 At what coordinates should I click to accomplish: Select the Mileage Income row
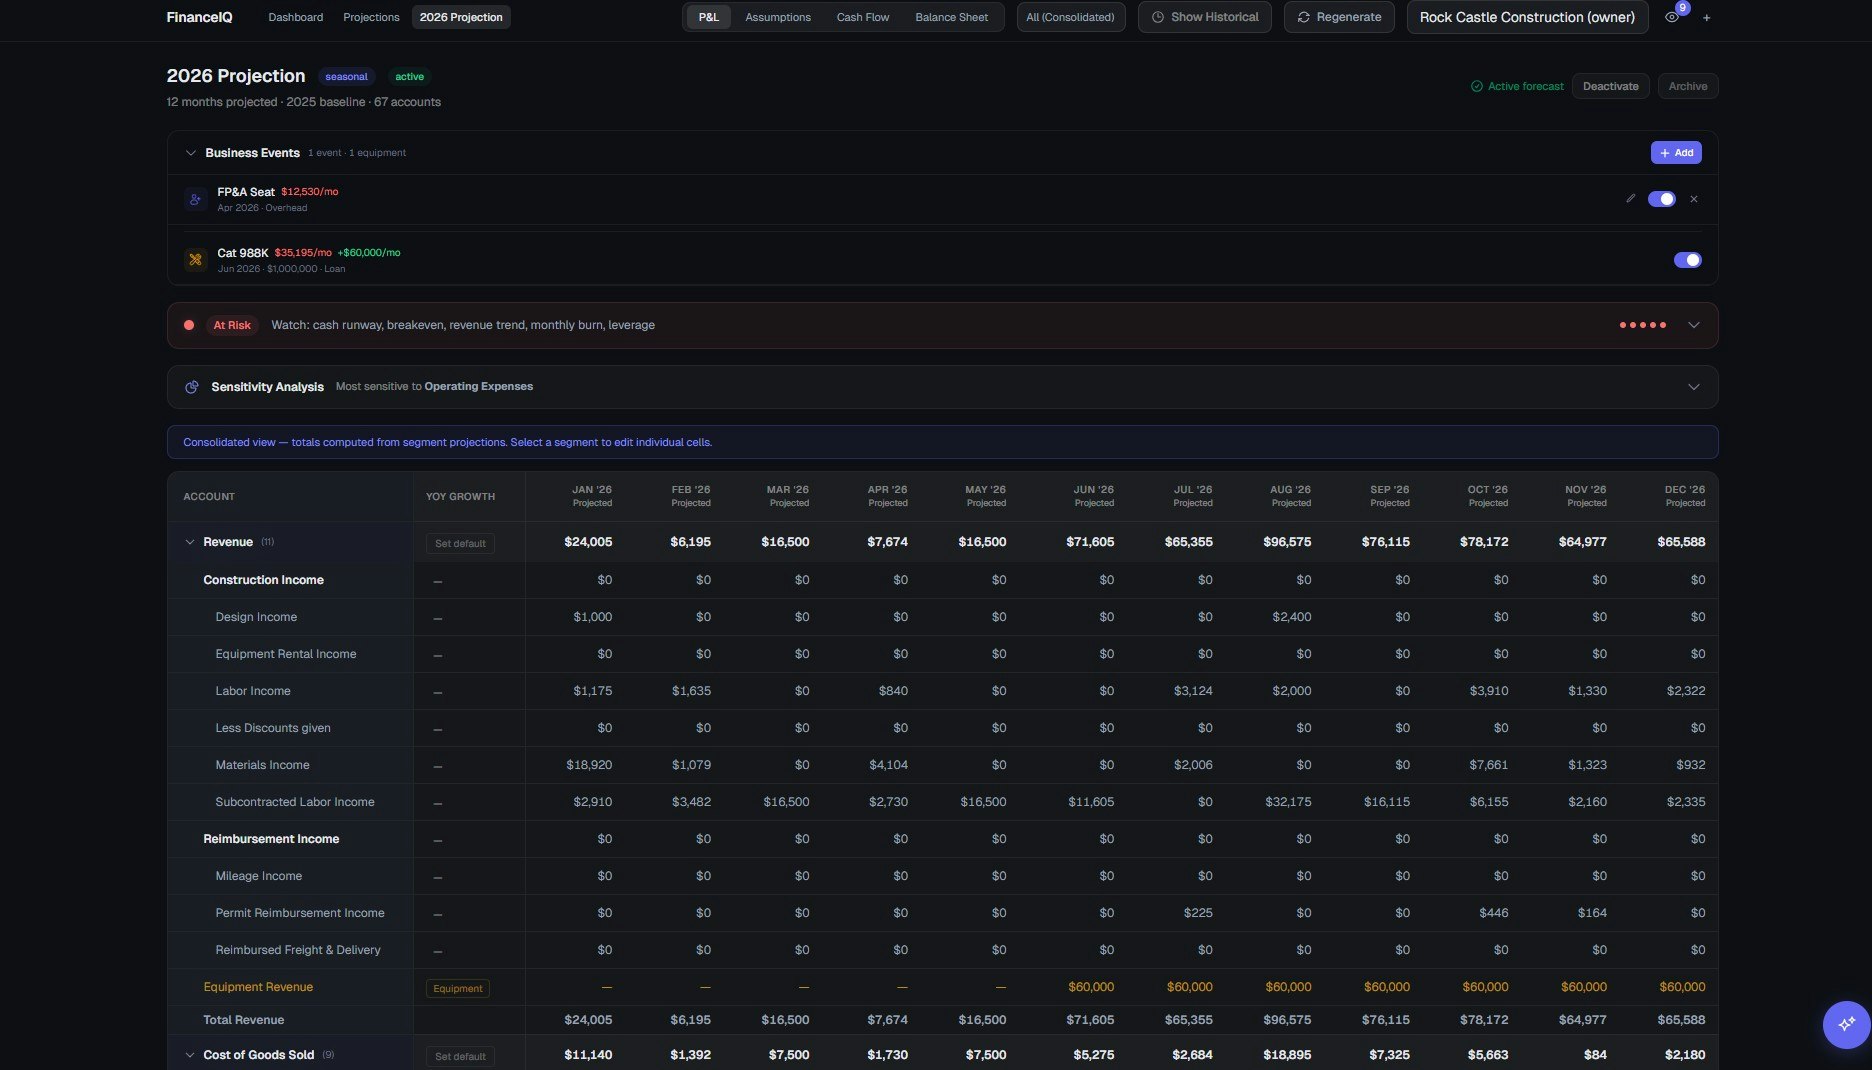(x=942, y=876)
